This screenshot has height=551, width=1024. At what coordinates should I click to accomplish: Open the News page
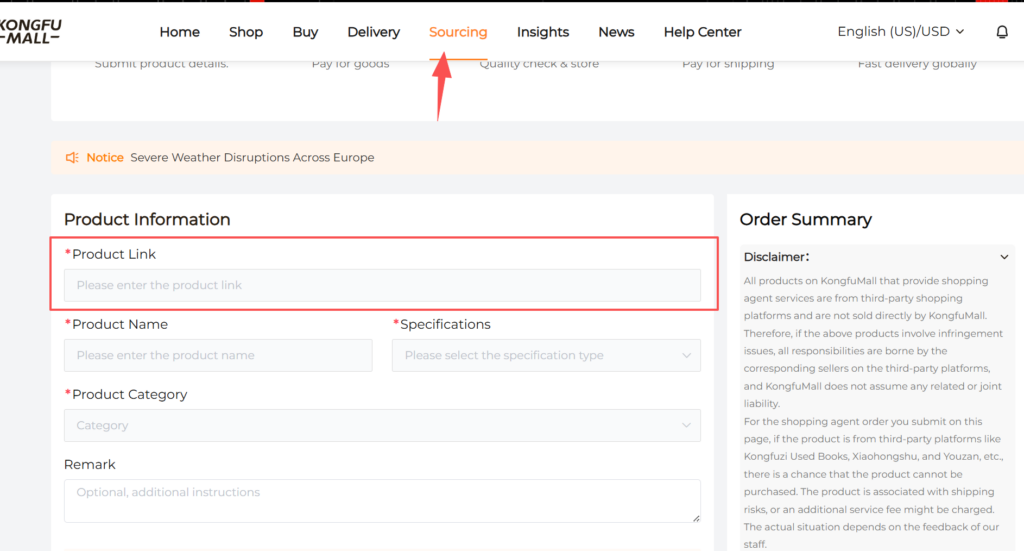616,32
